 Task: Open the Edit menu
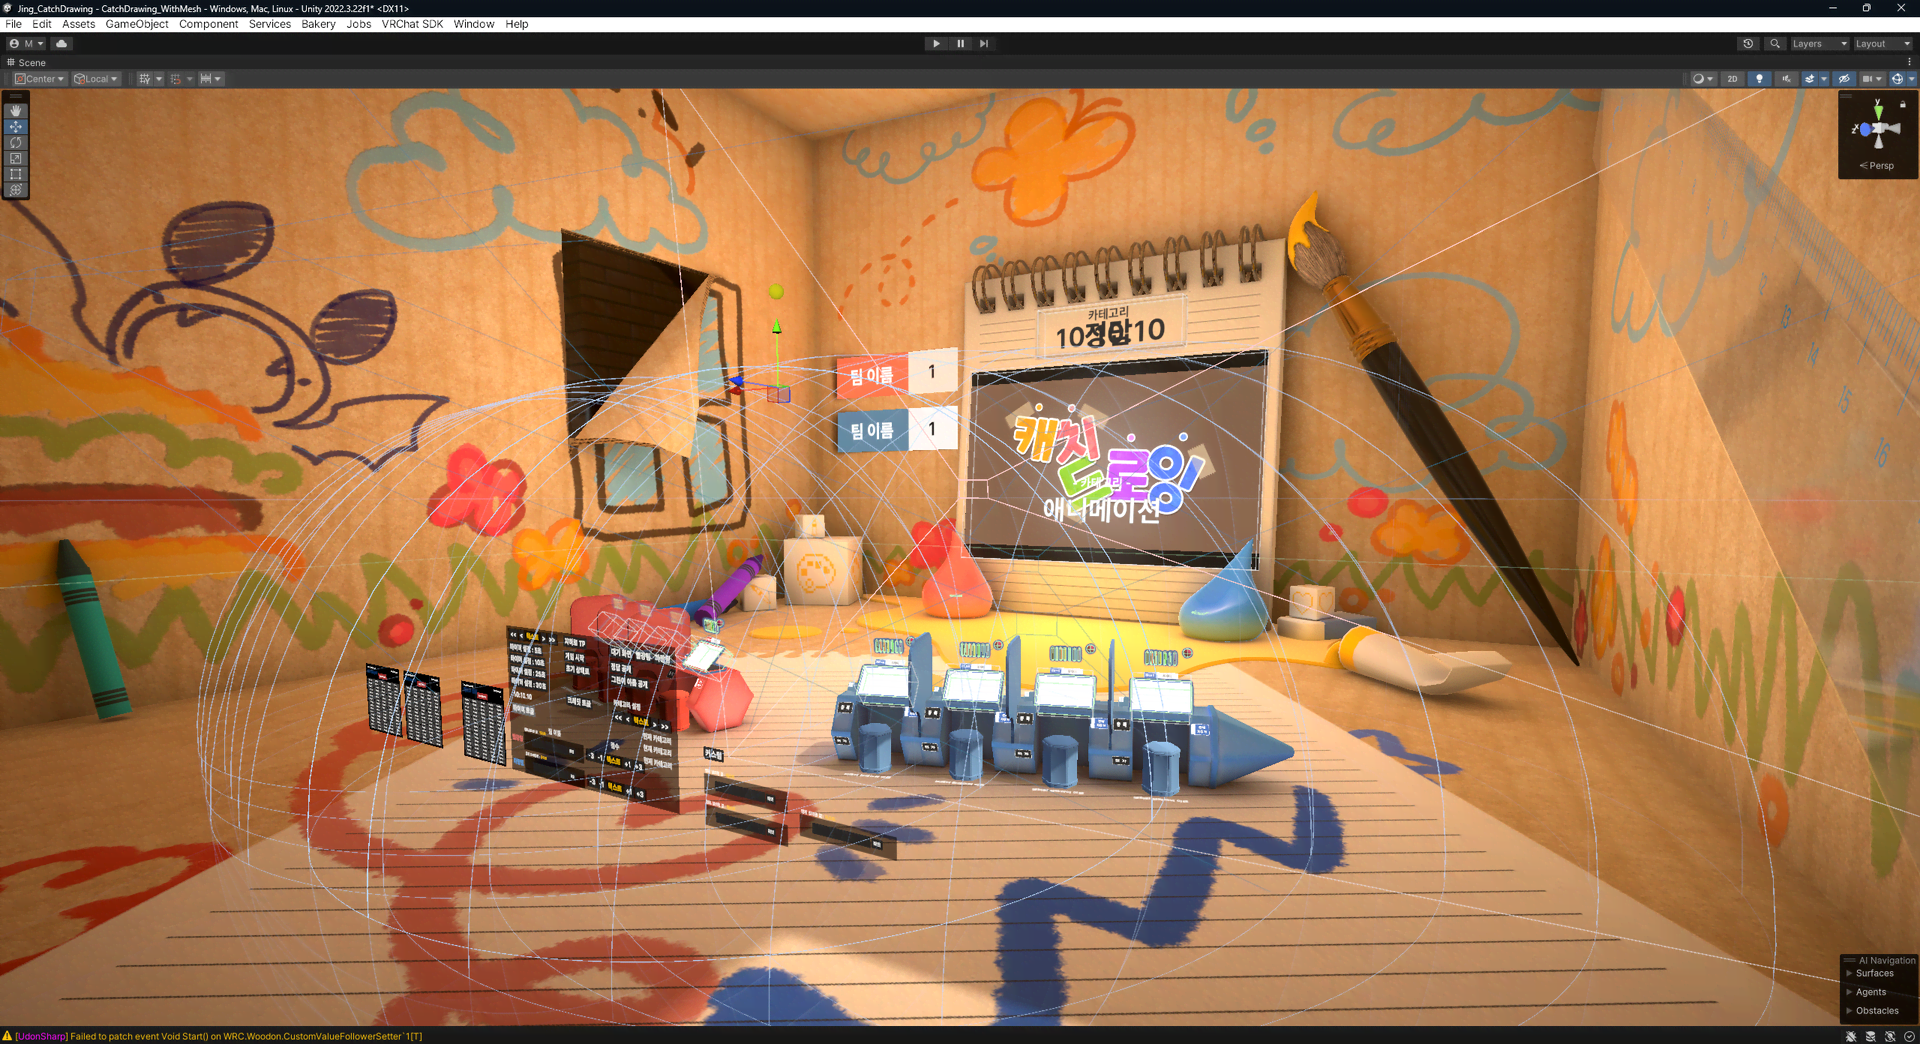[x=42, y=24]
